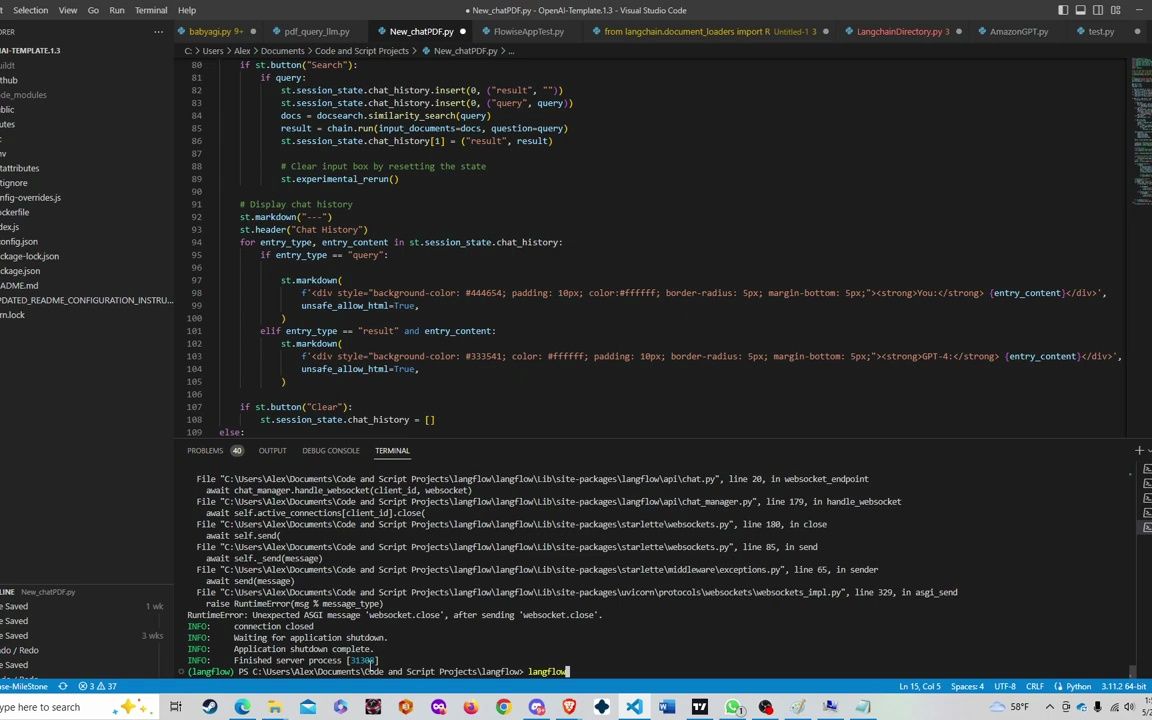Open WhatsApp from the taskbar
Image resolution: width=1152 pixels, height=720 pixels.
[x=733, y=707]
